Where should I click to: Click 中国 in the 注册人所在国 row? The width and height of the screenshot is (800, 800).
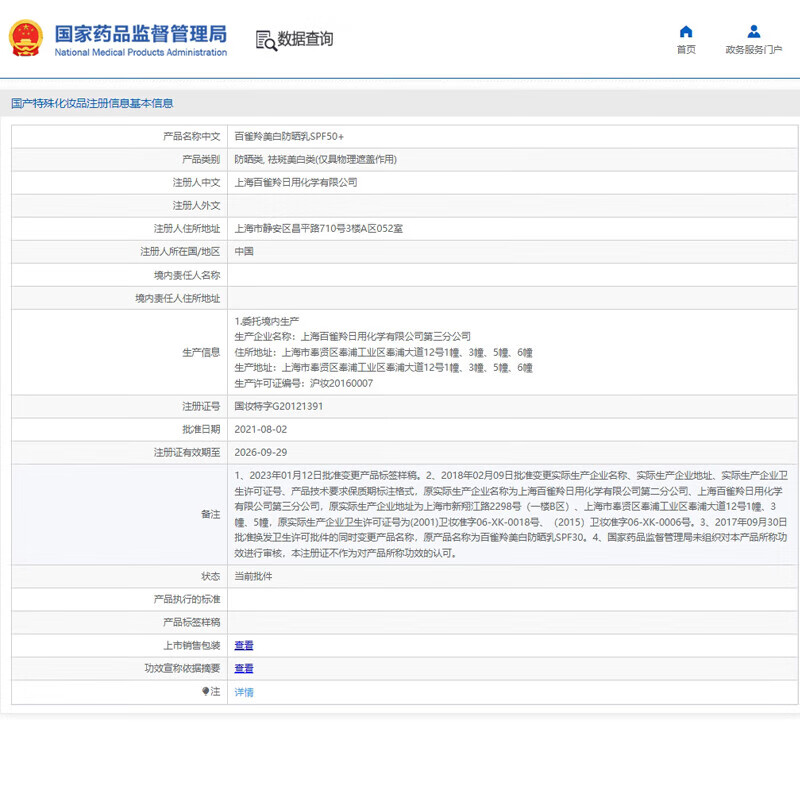coord(243,250)
